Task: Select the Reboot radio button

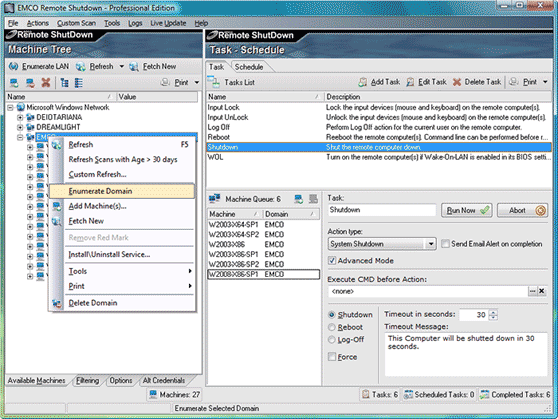Action: coord(332,327)
